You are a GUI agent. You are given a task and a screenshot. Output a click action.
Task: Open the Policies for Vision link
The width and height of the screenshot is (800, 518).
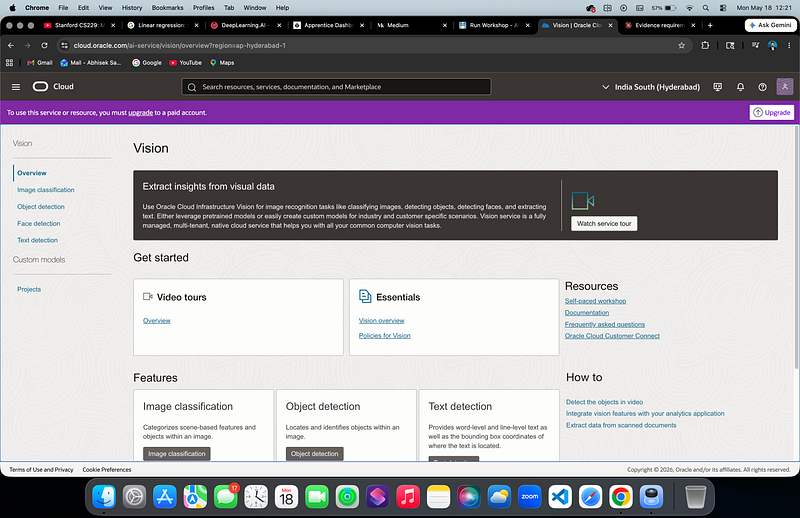click(384, 335)
